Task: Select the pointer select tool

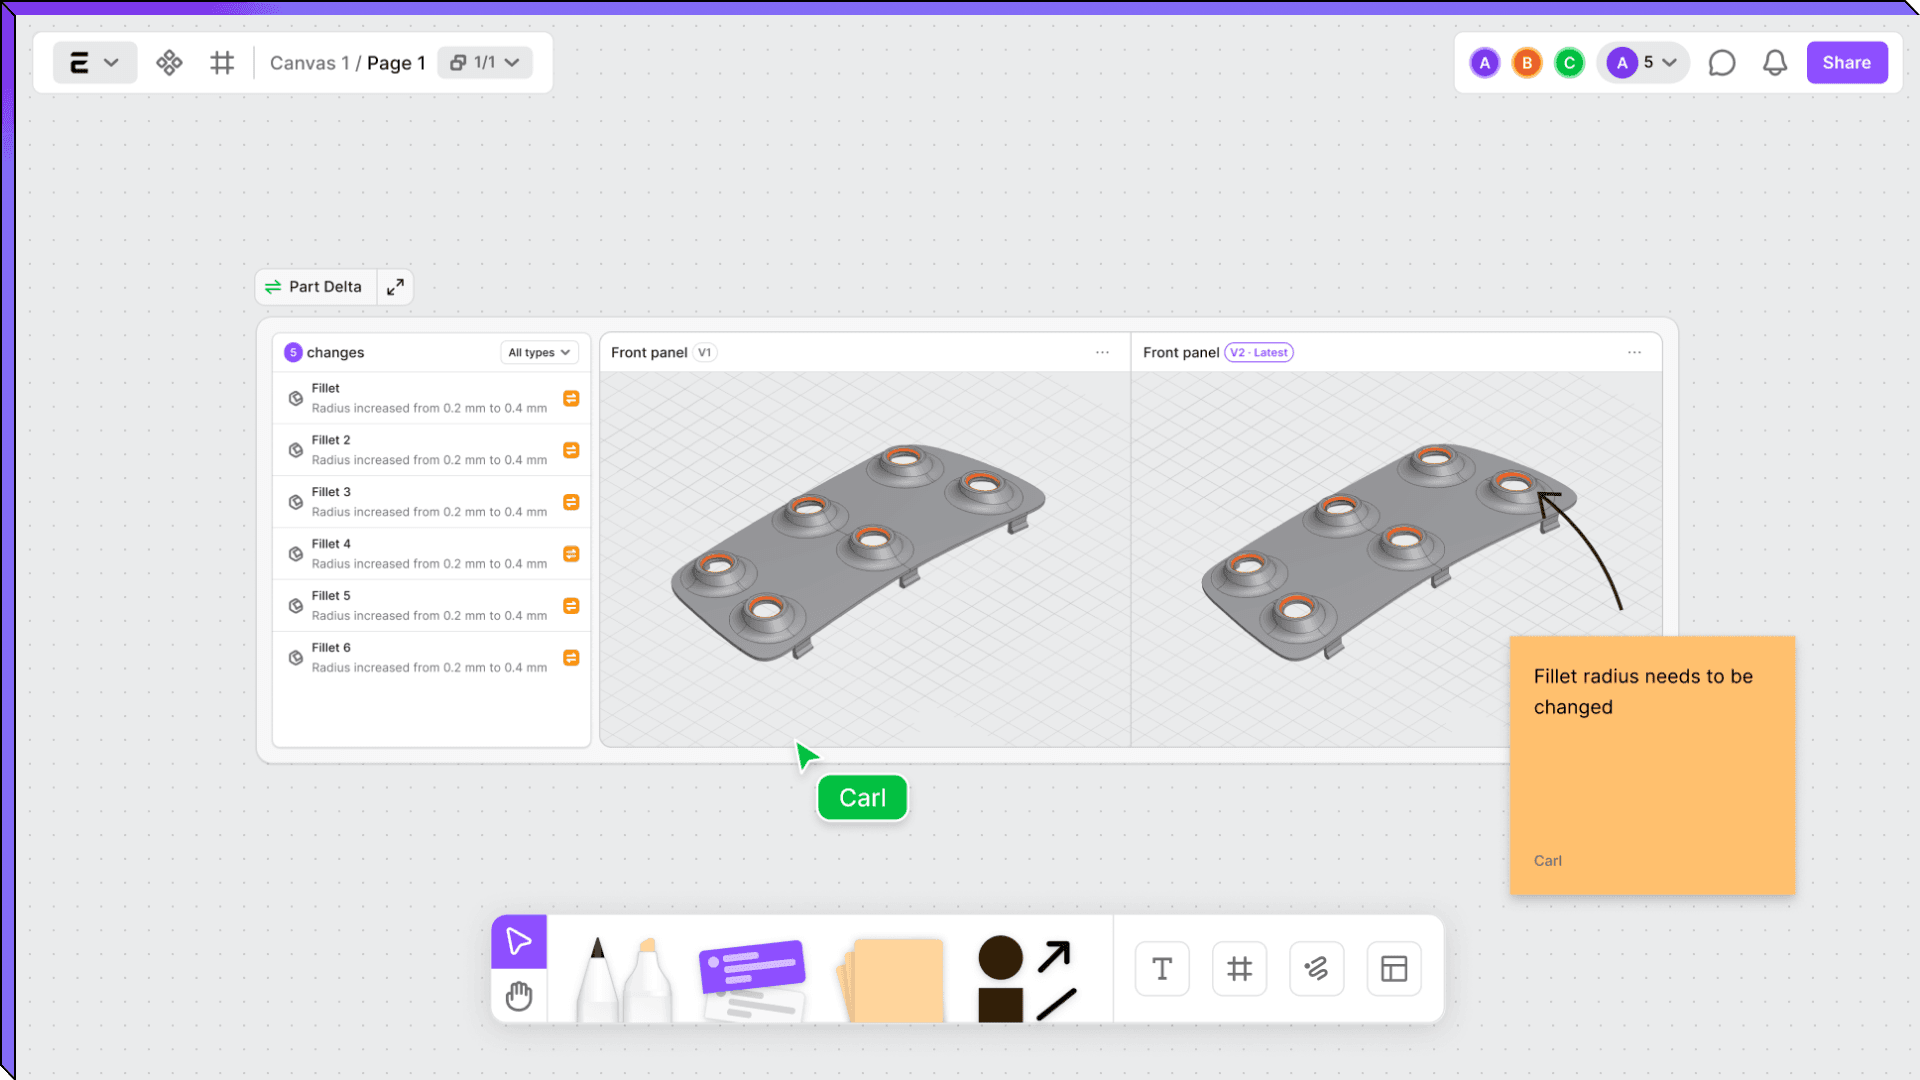Action: pos(519,942)
